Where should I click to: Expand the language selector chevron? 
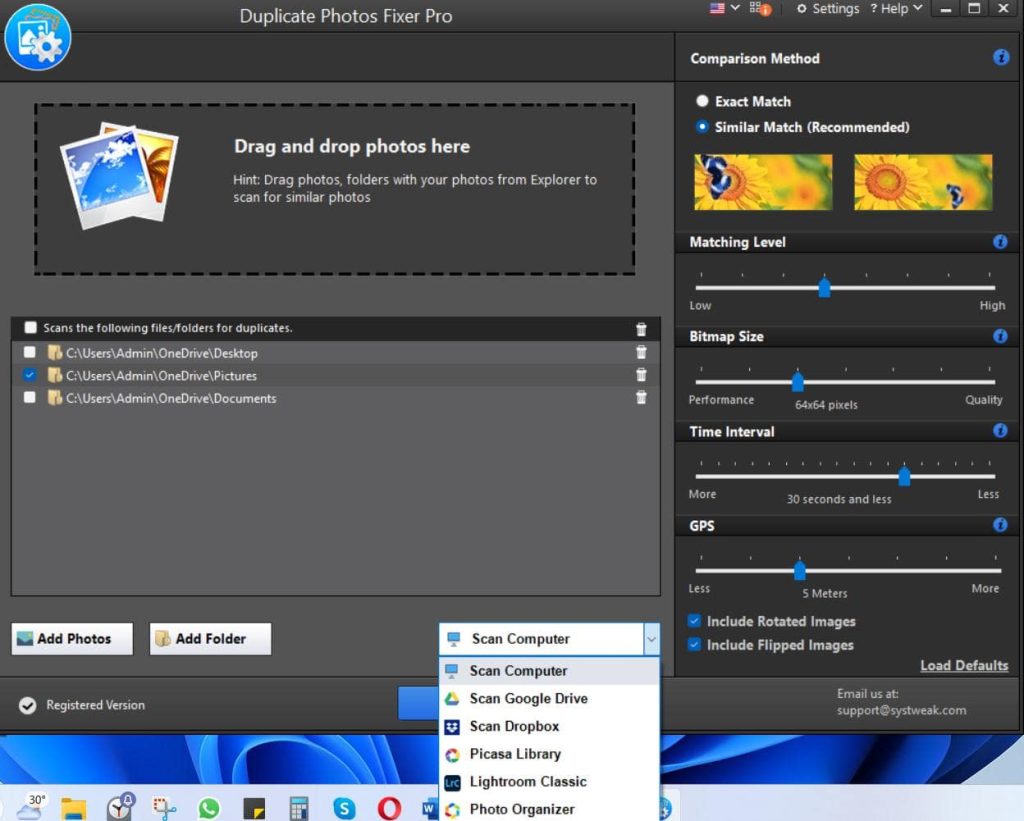click(x=735, y=8)
